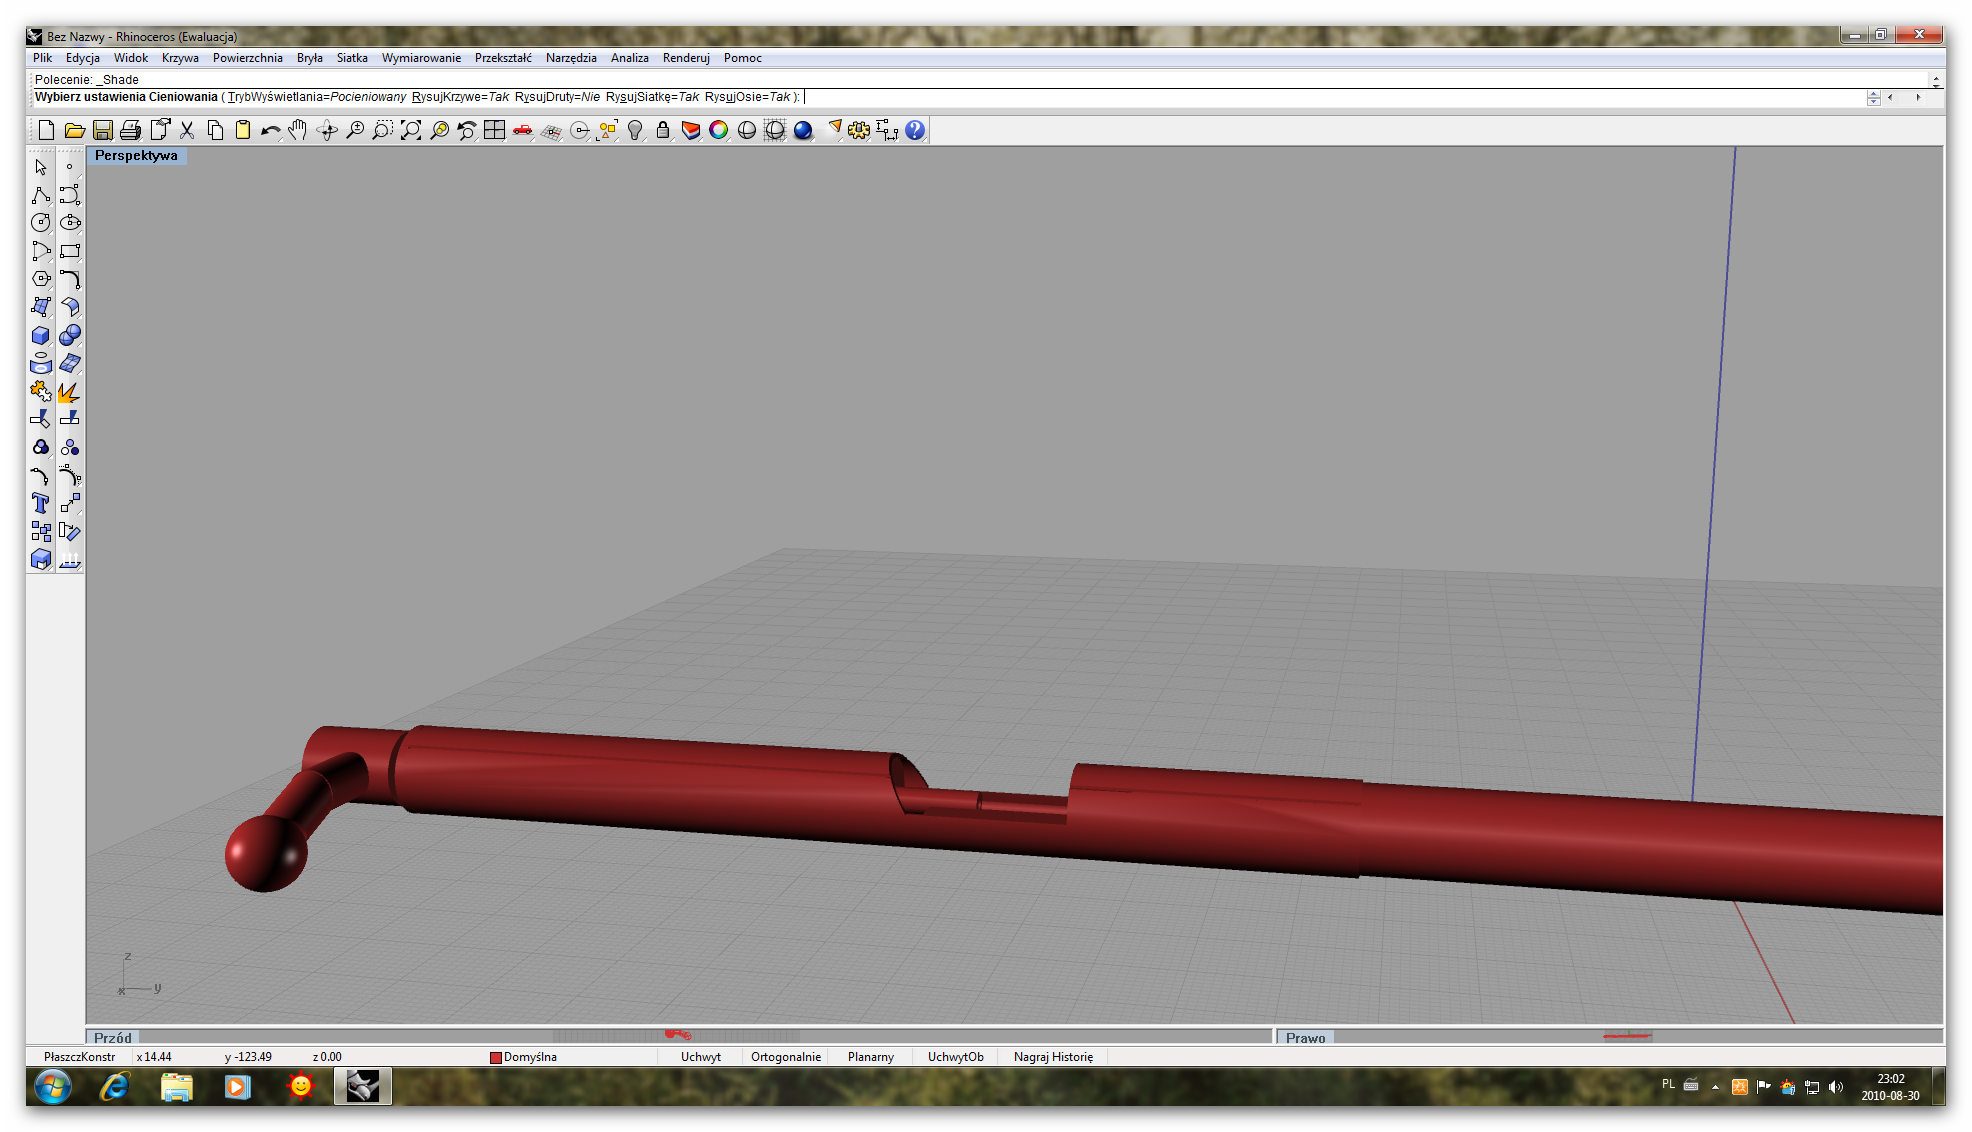Select the Box solid tool
This screenshot has width=1972, height=1132.
(x=41, y=335)
